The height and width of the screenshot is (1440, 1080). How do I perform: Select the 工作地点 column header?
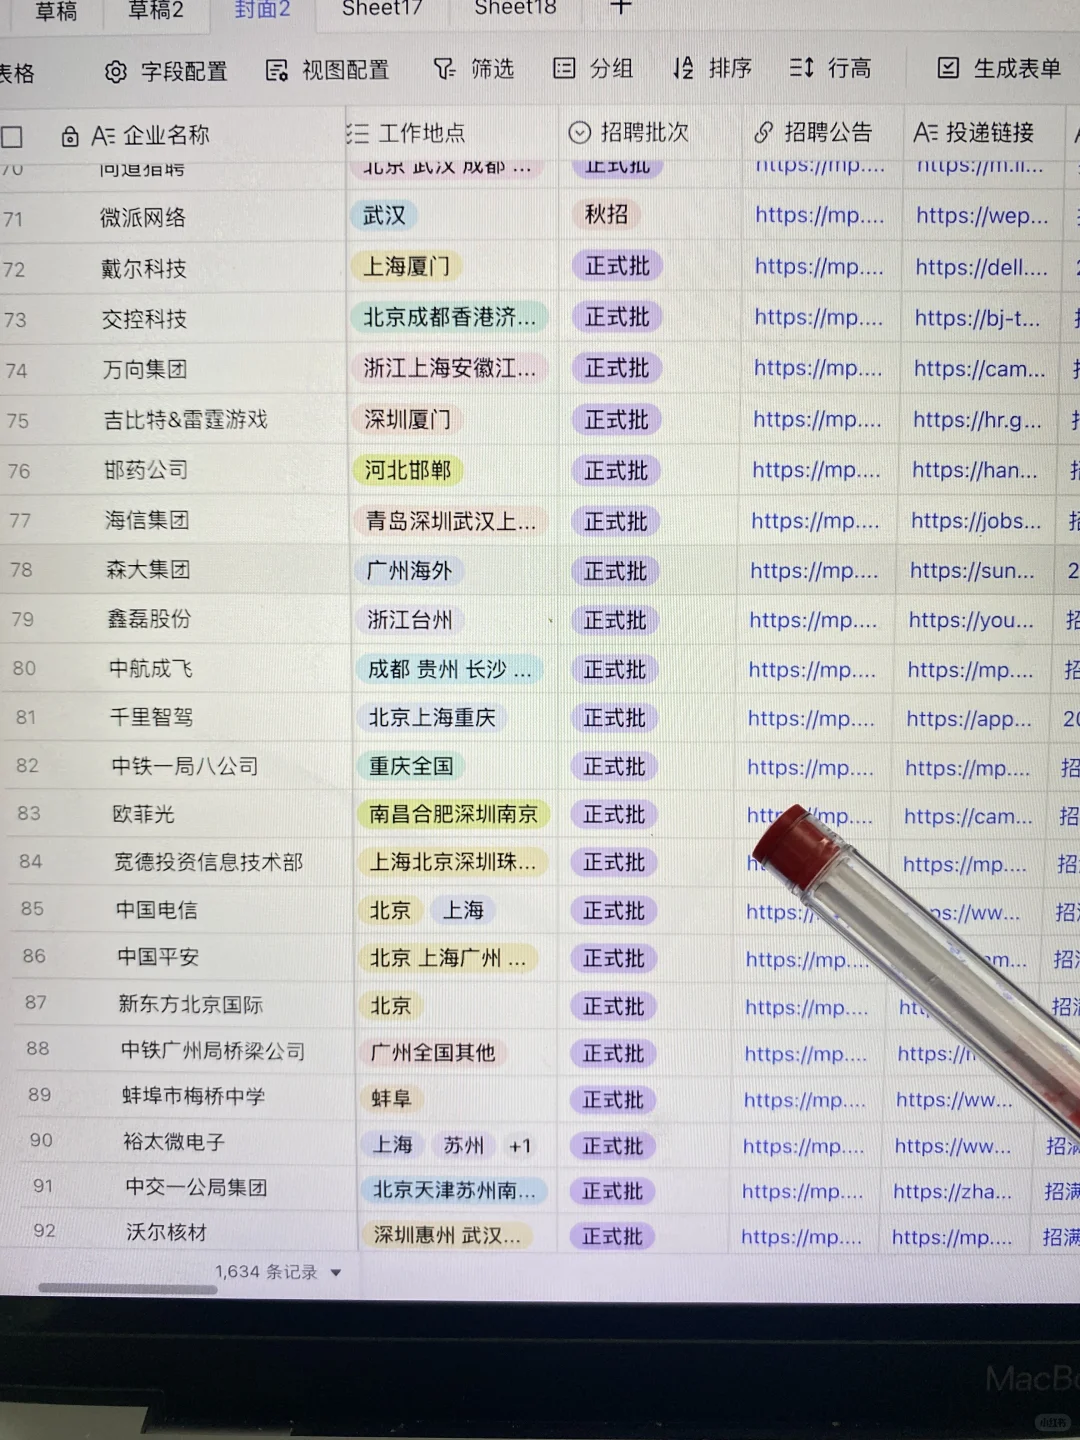coord(421,133)
